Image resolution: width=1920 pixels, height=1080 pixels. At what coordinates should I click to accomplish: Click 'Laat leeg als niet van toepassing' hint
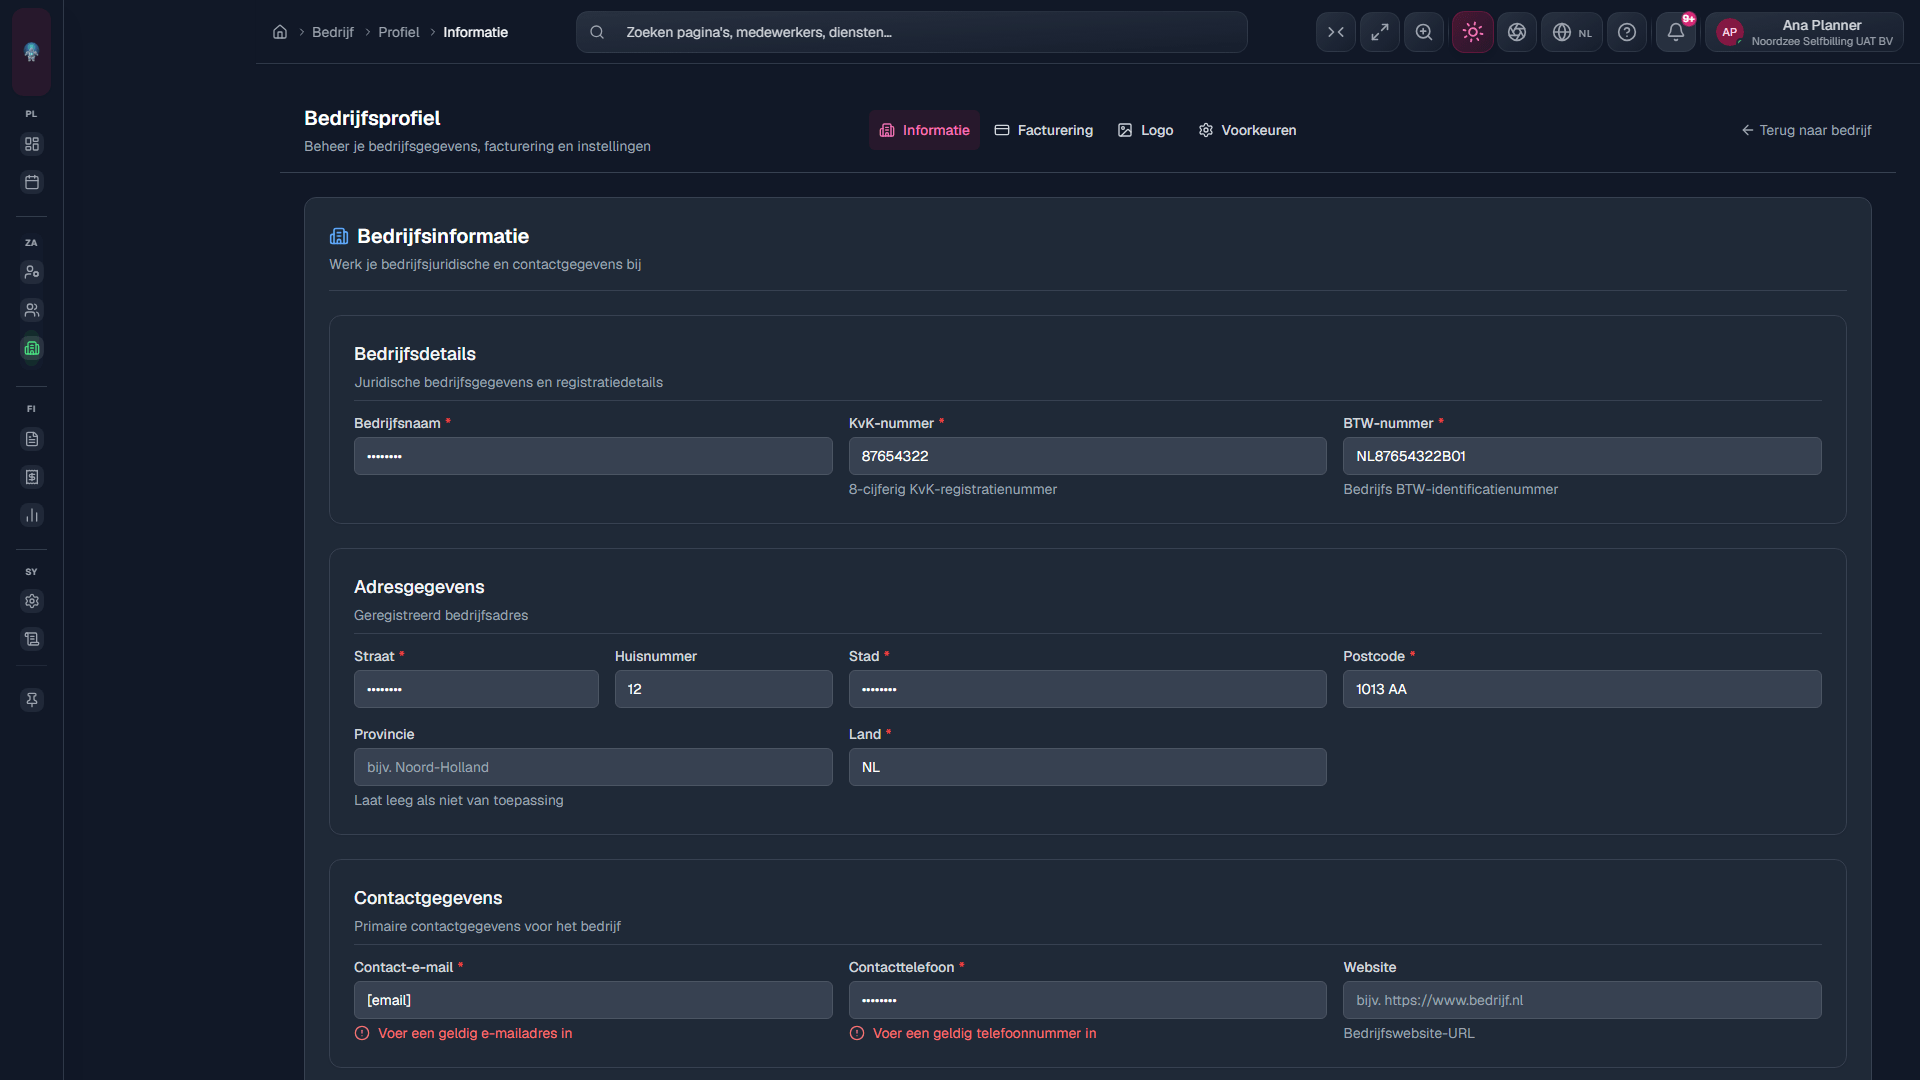point(458,800)
